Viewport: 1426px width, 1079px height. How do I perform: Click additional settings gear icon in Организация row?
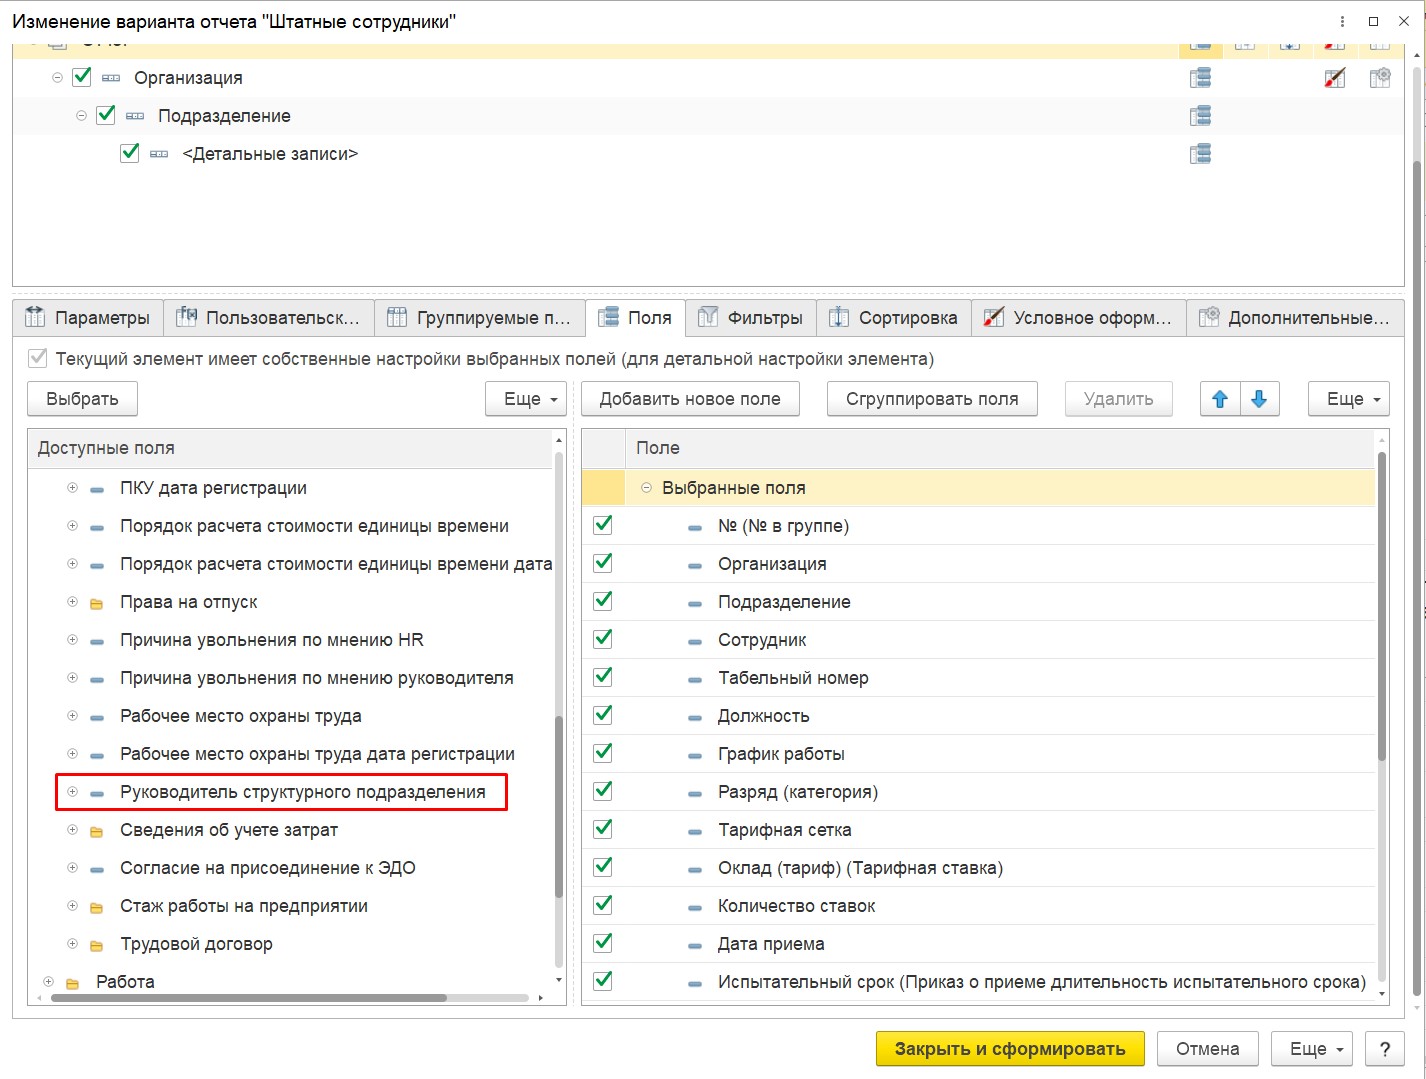(1380, 78)
